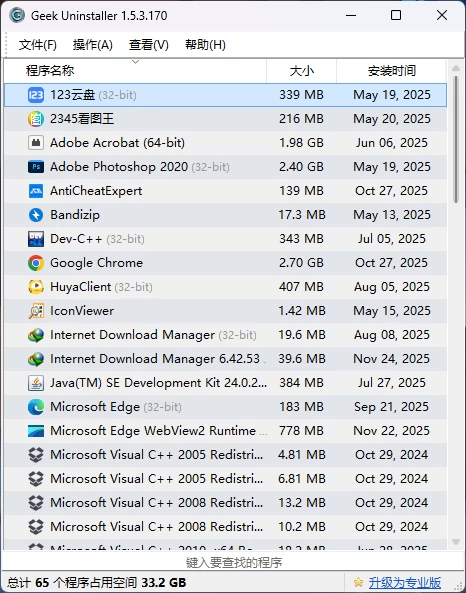The image size is (466, 593).
Task: Select the Microsoft Edge WebView2 Runtime name
Action: (x=153, y=431)
